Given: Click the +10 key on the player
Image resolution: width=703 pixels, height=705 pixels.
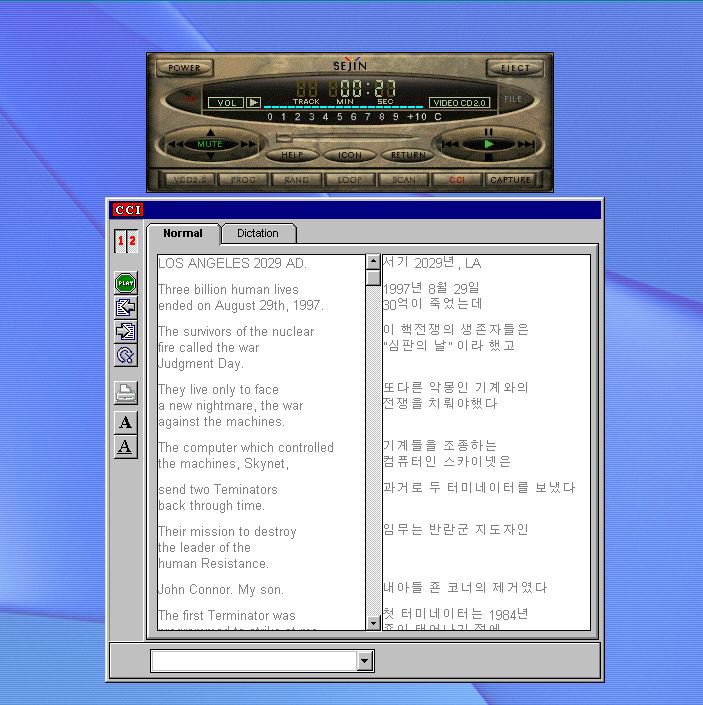Looking at the screenshot, I should 417,116.
